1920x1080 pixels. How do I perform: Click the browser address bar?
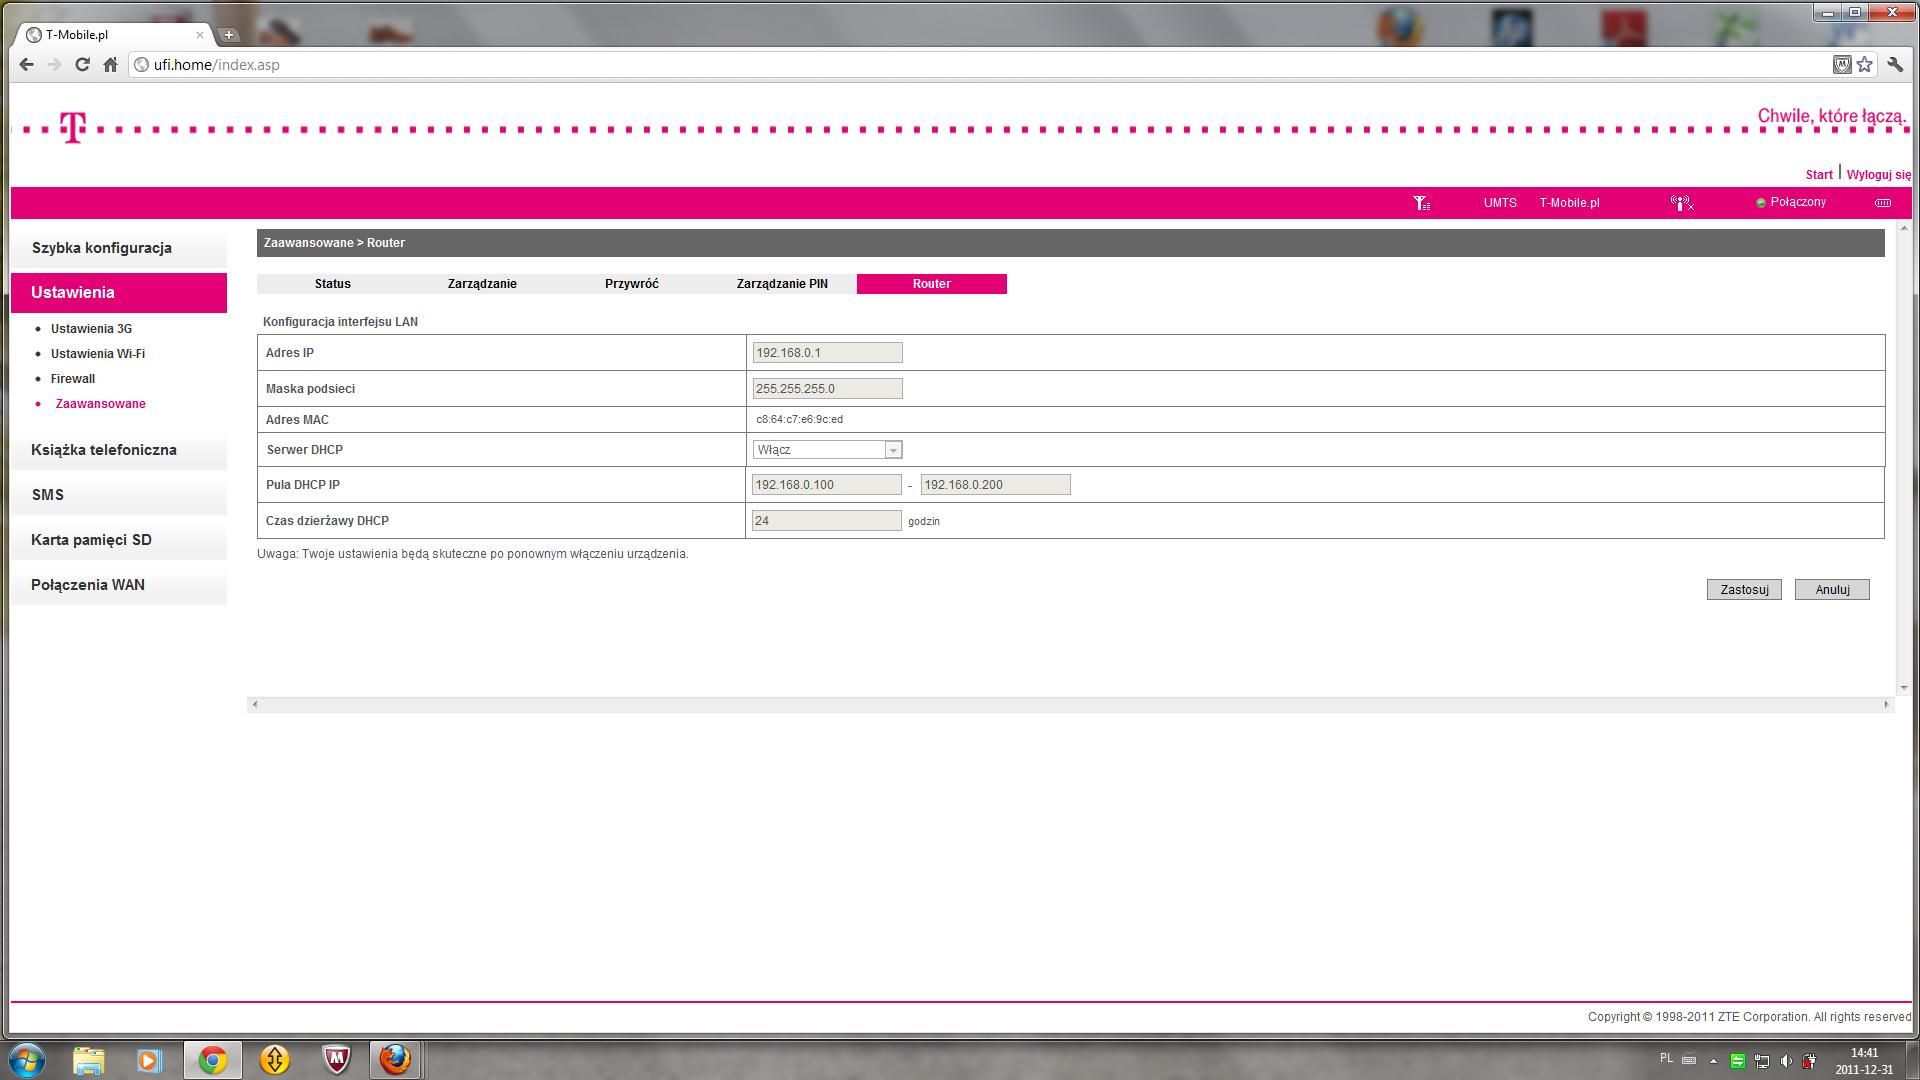pyautogui.click(x=980, y=64)
